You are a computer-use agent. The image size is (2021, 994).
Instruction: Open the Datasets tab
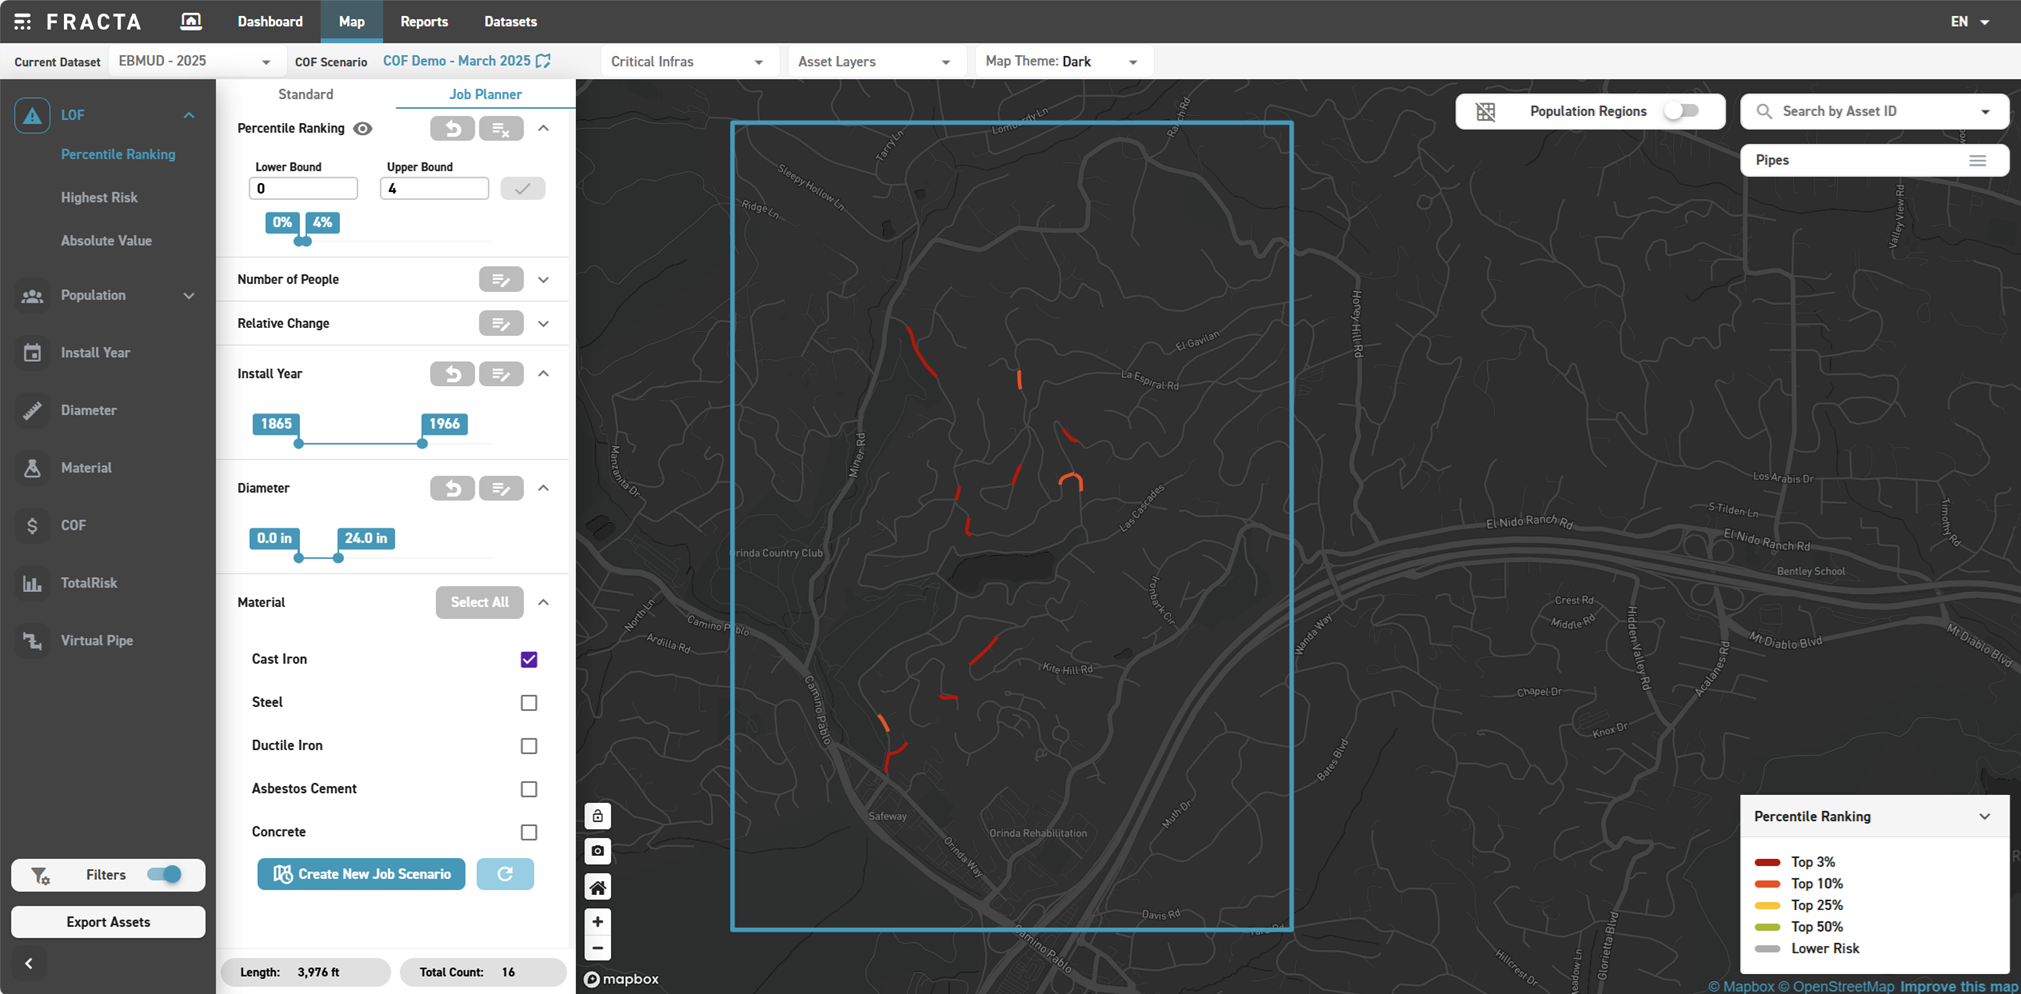coord(510,21)
